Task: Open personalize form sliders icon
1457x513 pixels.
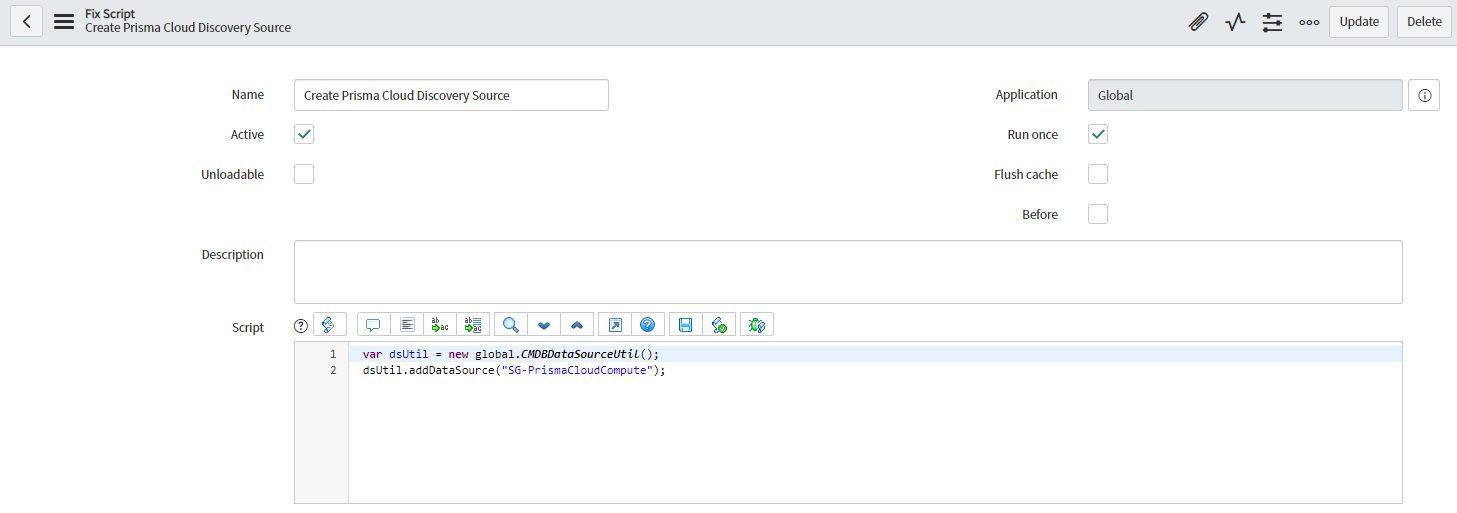Action: click(1272, 22)
